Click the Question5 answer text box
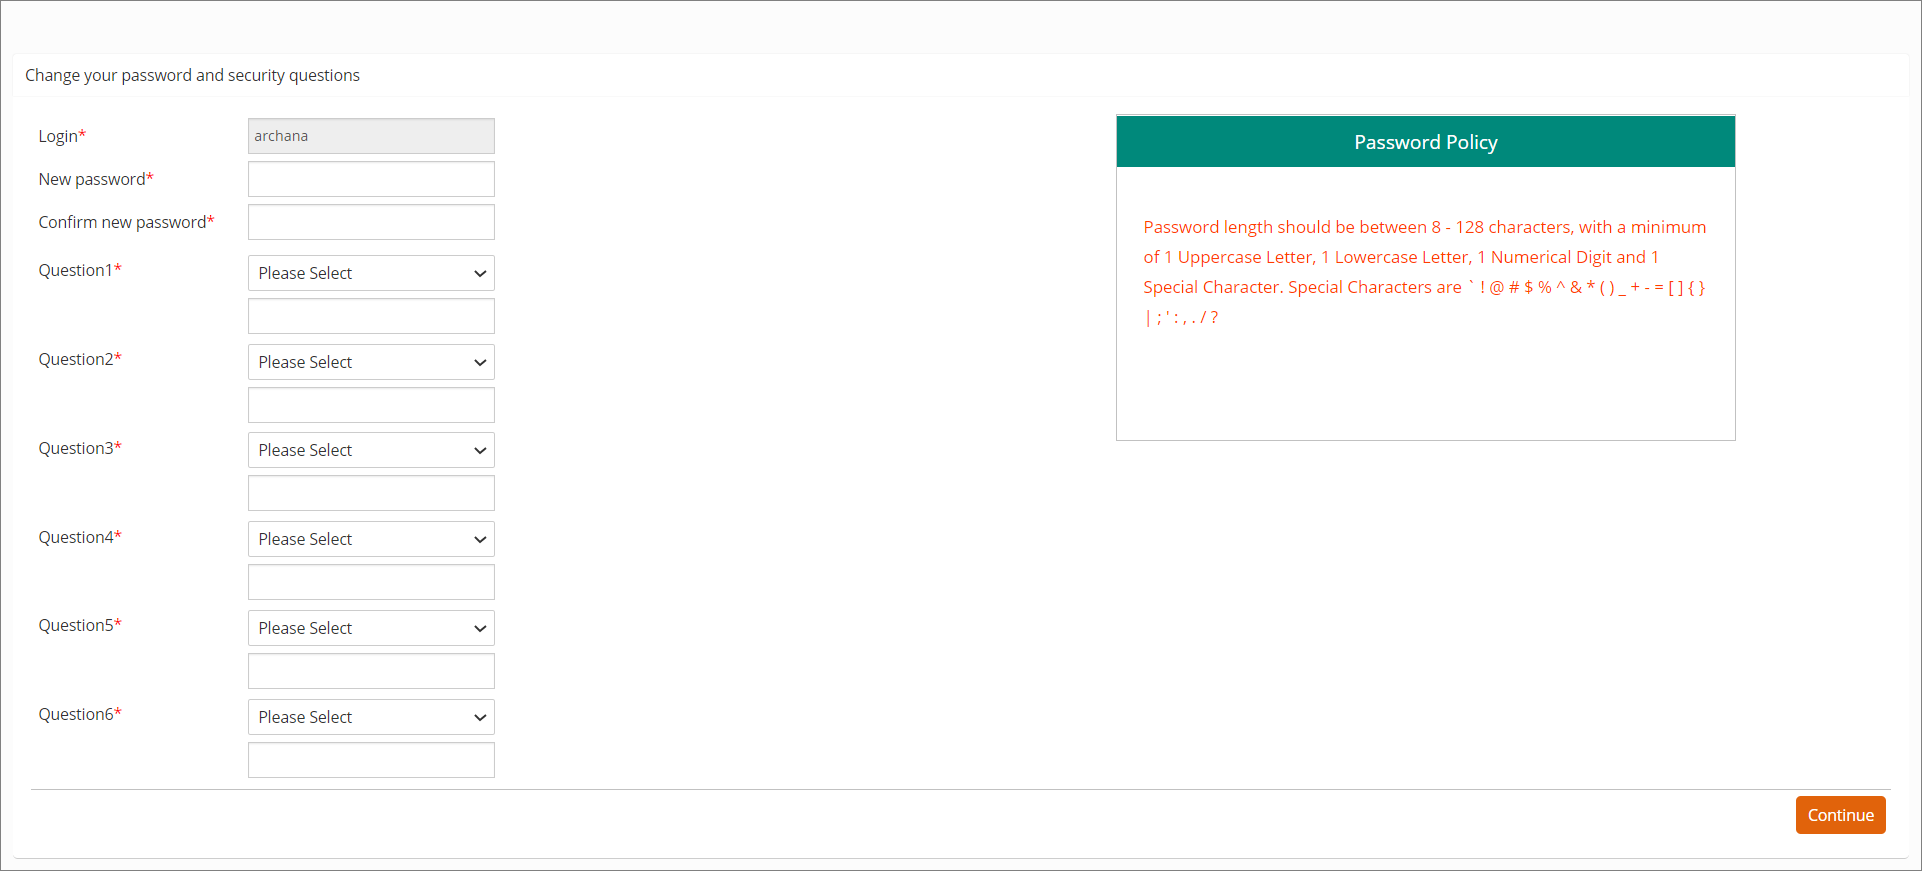This screenshot has width=1922, height=871. point(371,671)
